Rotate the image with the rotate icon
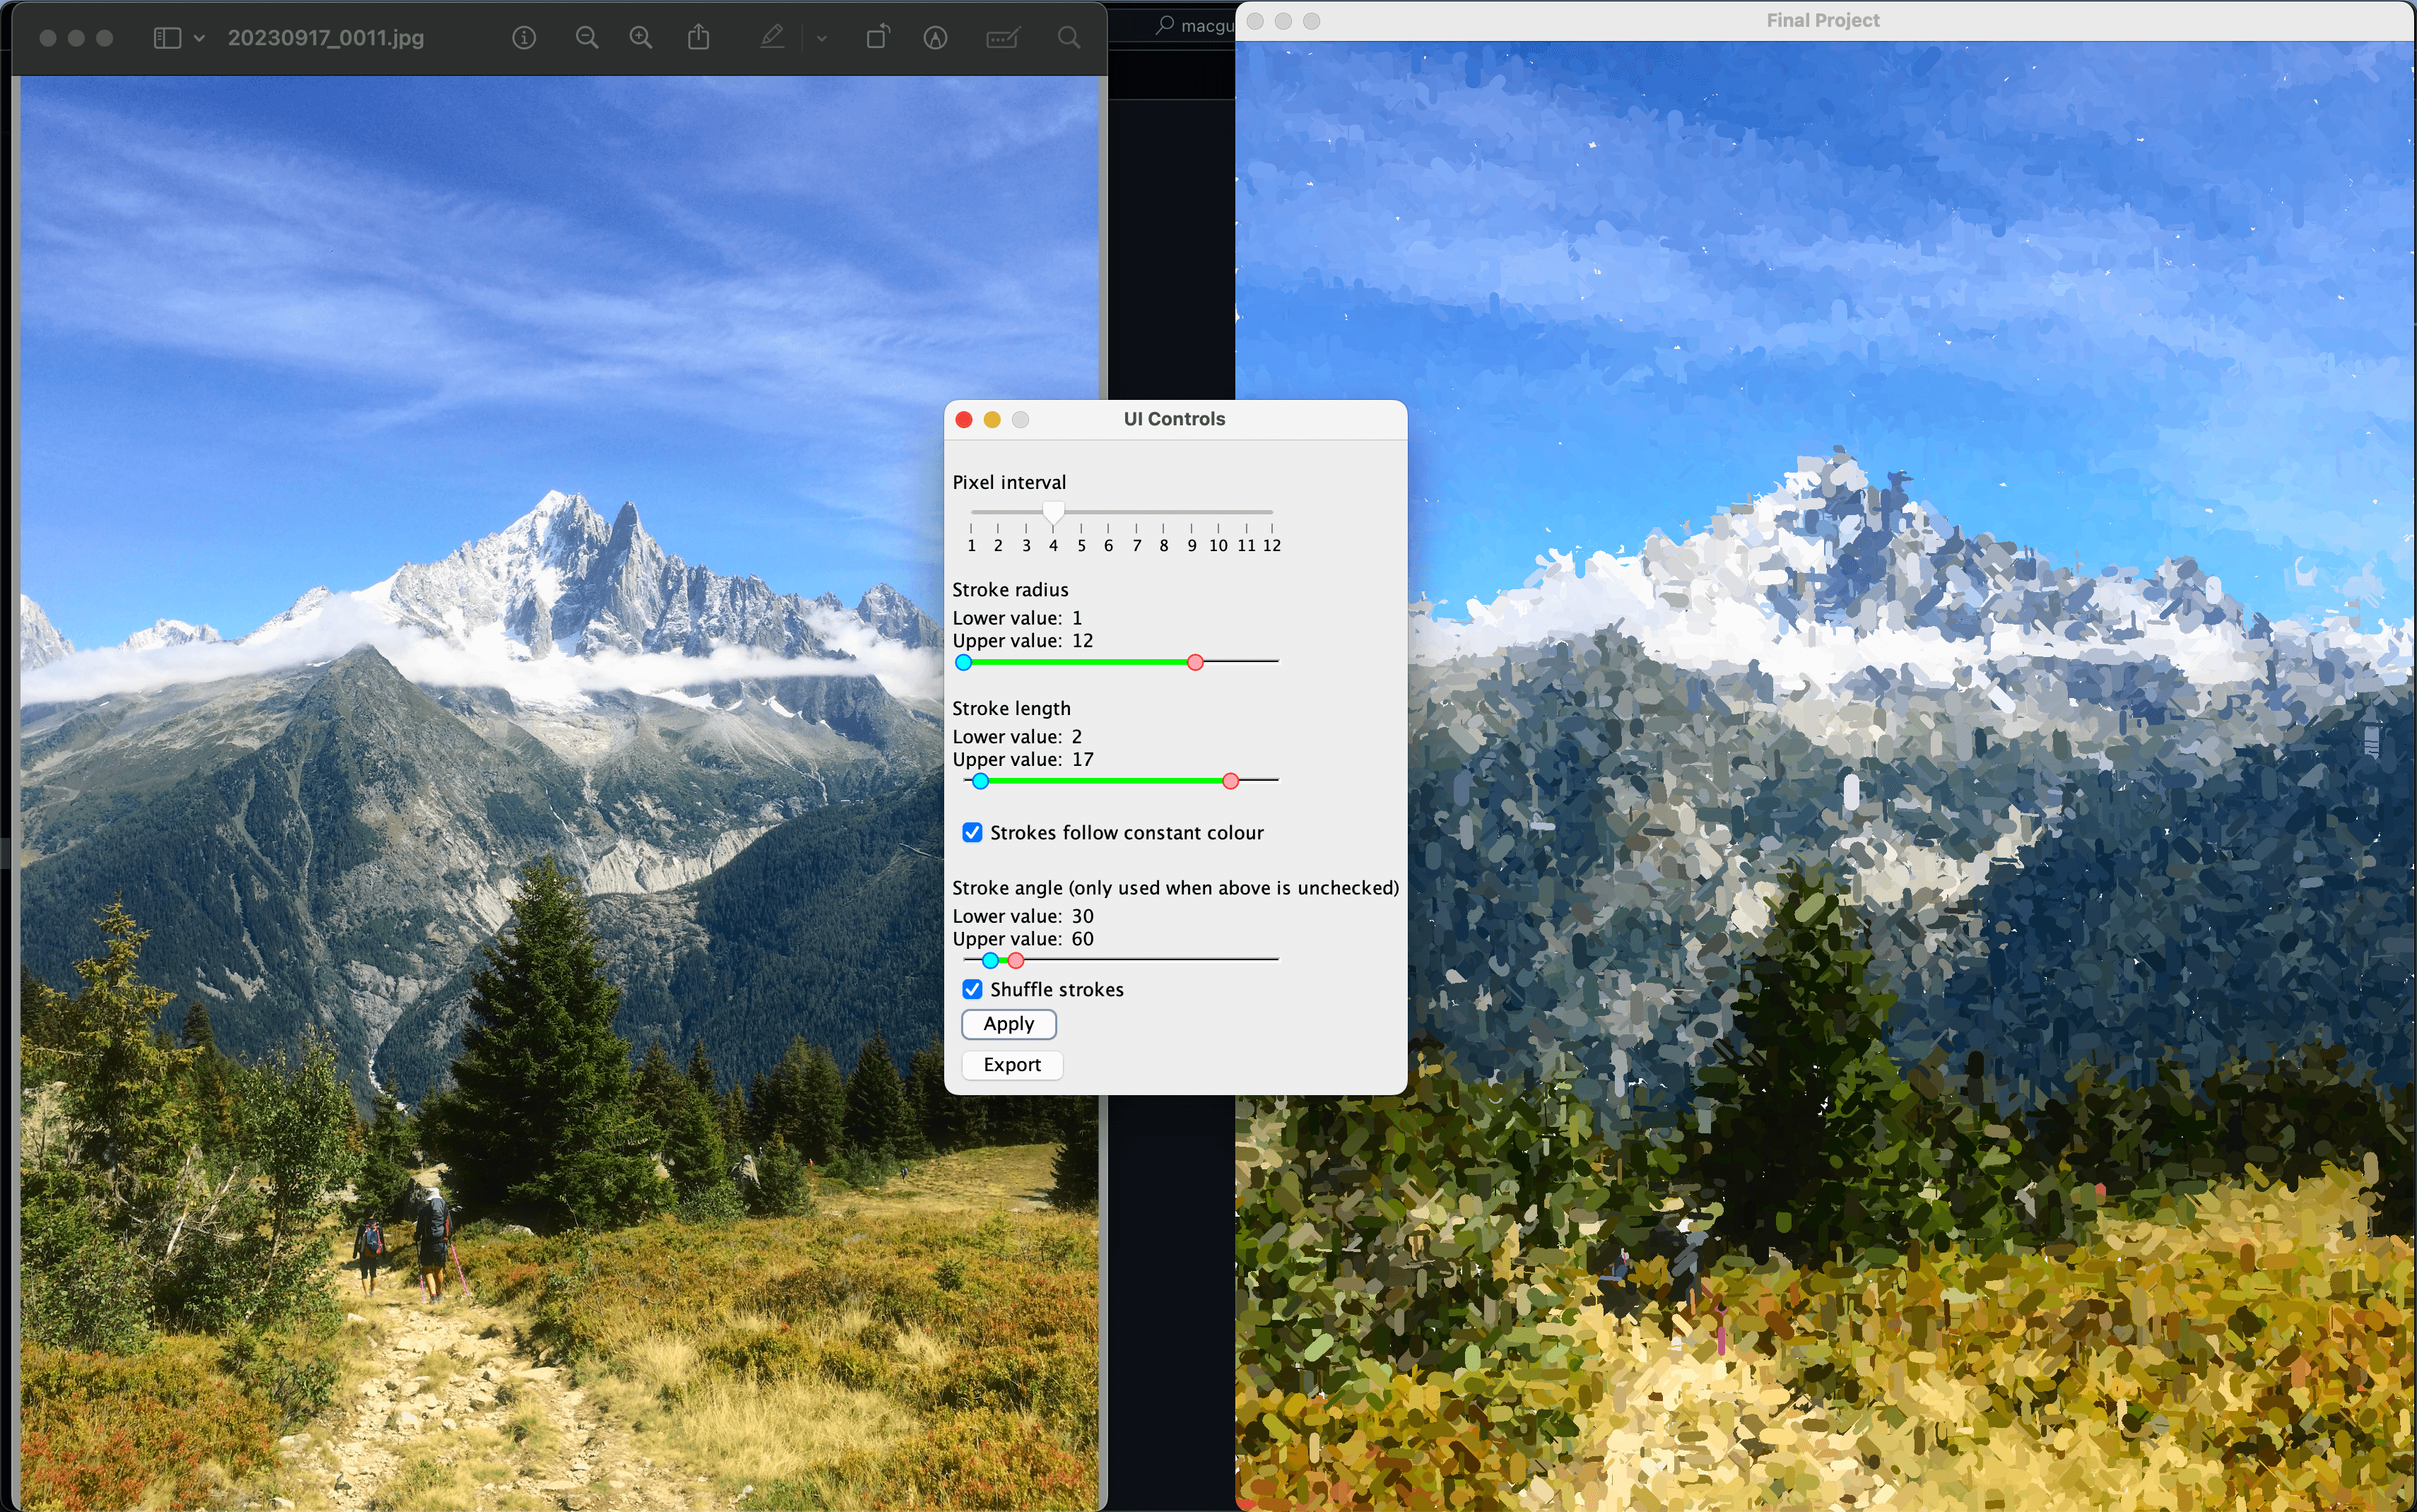Viewport: 2417px width, 1512px height. coord(877,38)
